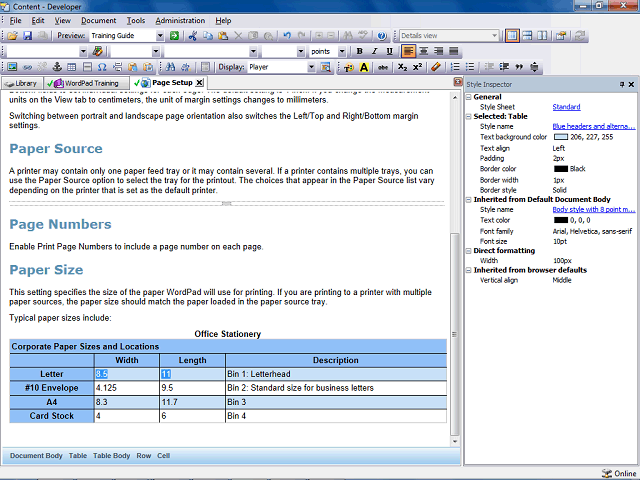This screenshot has height=480, width=640.
Task: Click the Text background color swatch
Action: tap(560, 137)
